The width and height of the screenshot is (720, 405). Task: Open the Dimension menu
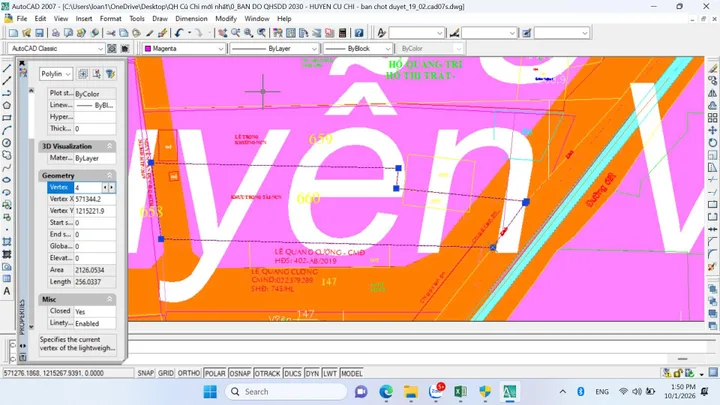(191, 19)
